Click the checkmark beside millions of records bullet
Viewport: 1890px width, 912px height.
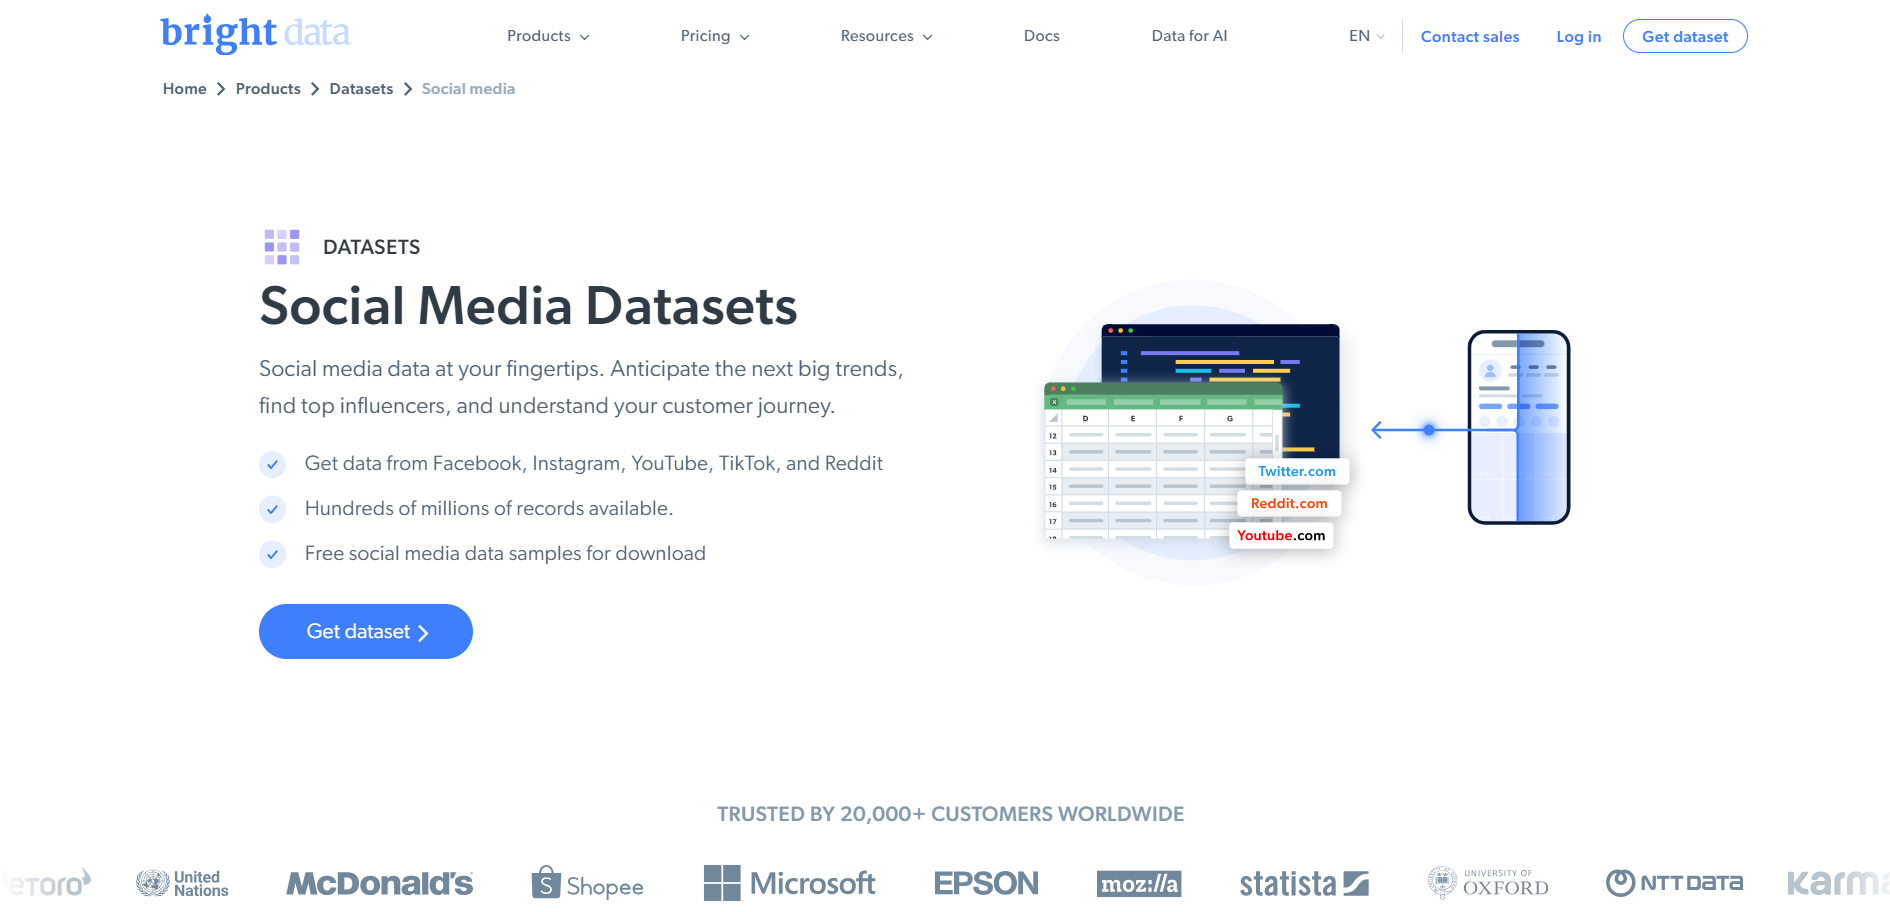[272, 509]
